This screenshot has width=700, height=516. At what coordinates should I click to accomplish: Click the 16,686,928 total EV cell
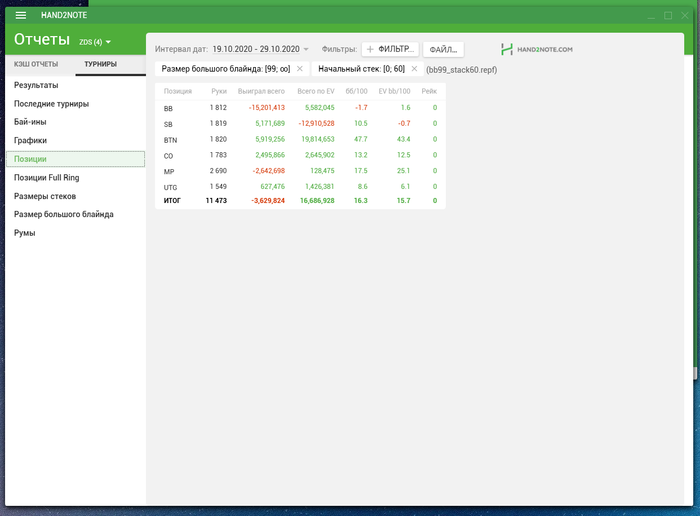pos(317,201)
